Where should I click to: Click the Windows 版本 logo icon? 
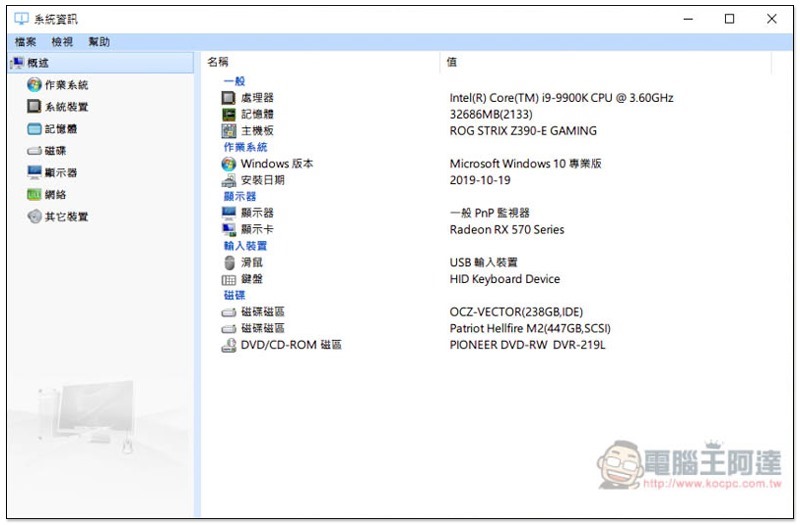click(x=229, y=164)
